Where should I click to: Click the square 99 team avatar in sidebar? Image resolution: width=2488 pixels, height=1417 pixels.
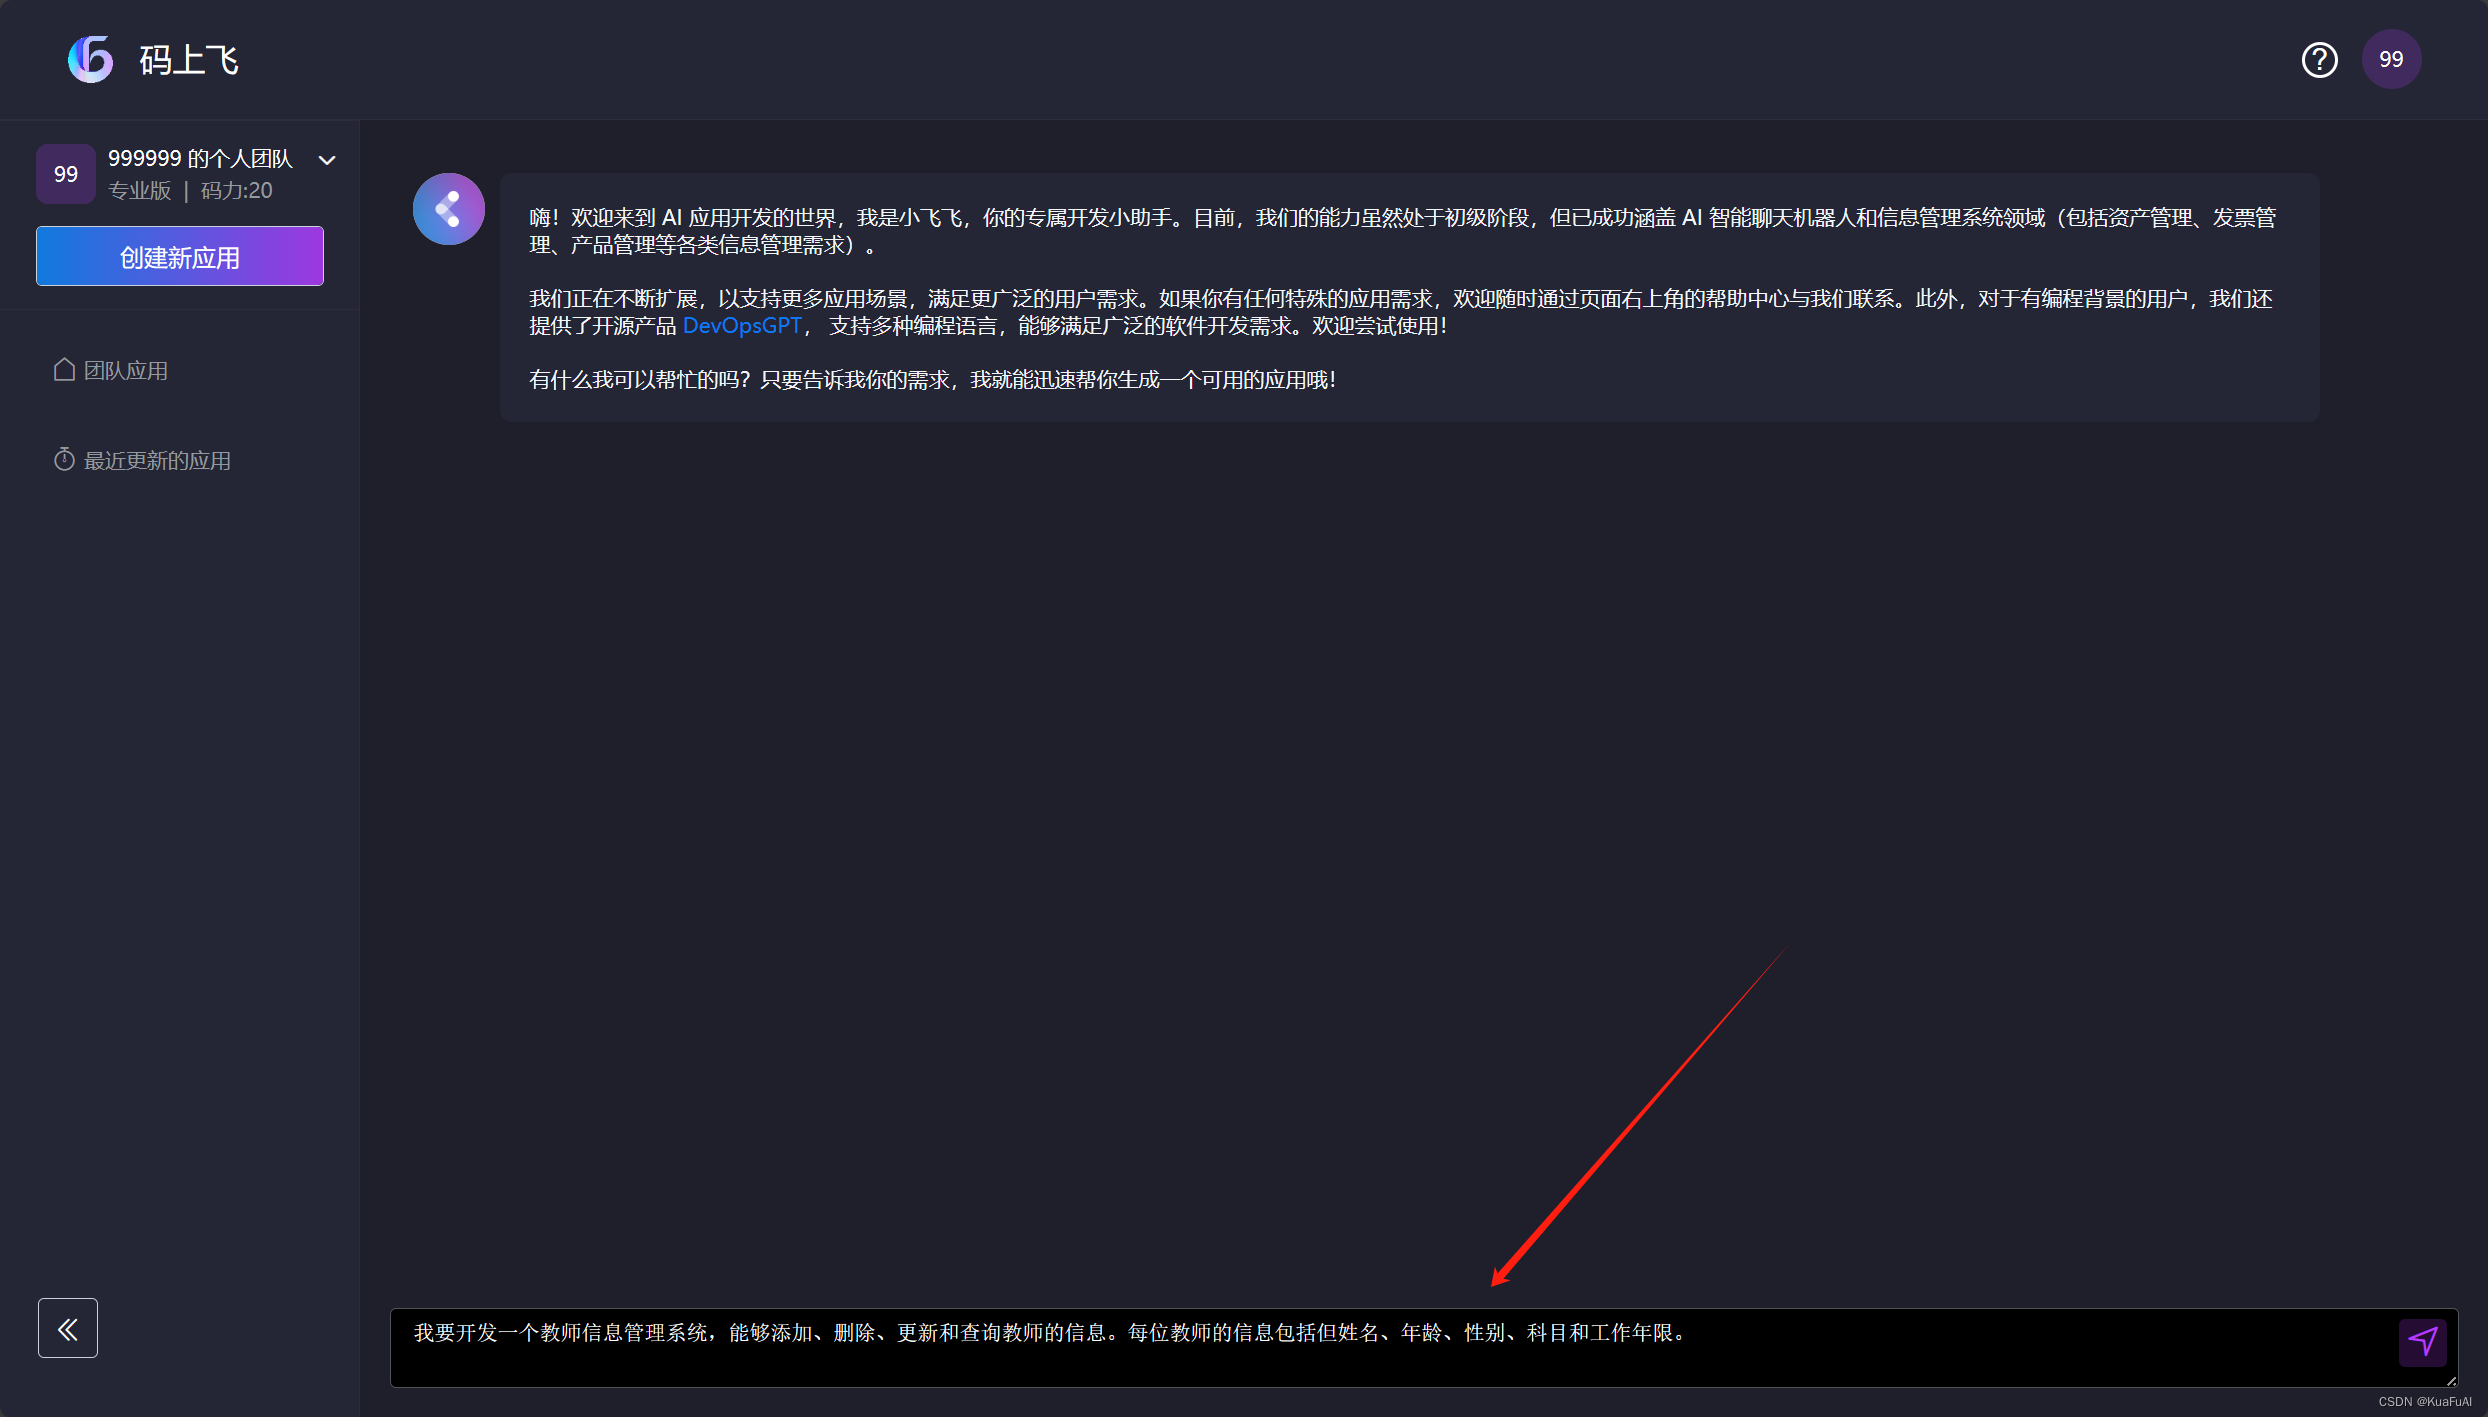[66, 174]
